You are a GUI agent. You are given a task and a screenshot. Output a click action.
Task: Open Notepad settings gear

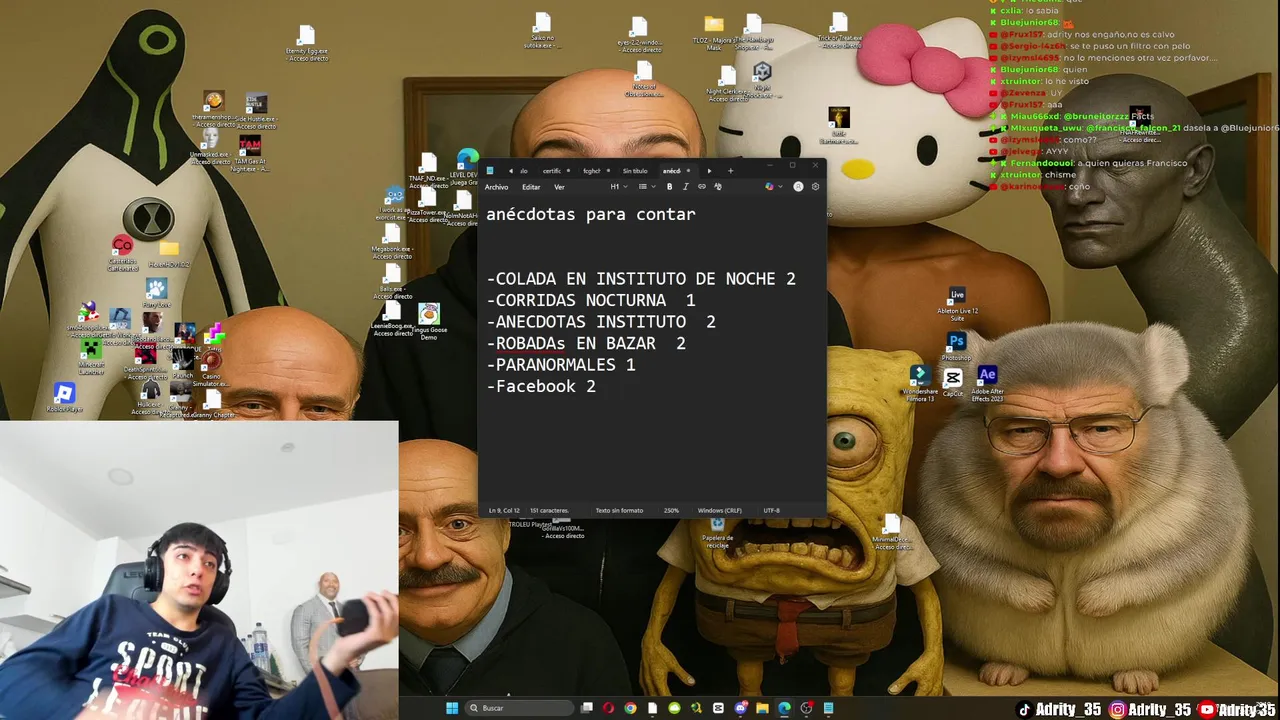click(x=815, y=186)
